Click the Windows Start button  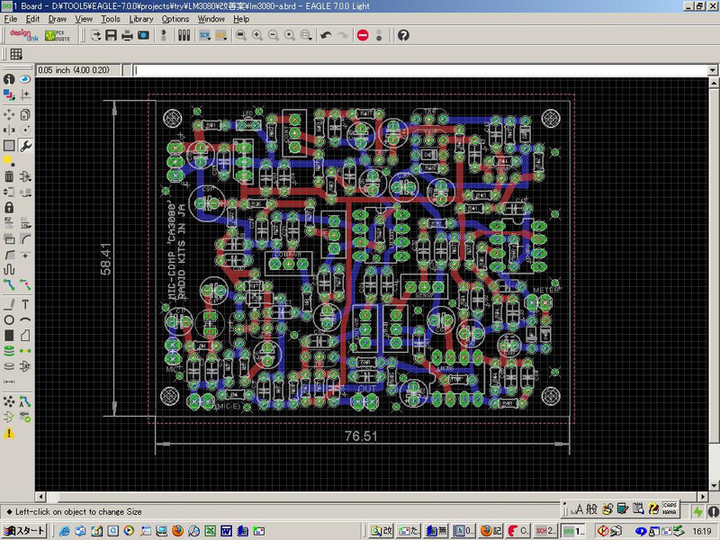pos(24,530)
